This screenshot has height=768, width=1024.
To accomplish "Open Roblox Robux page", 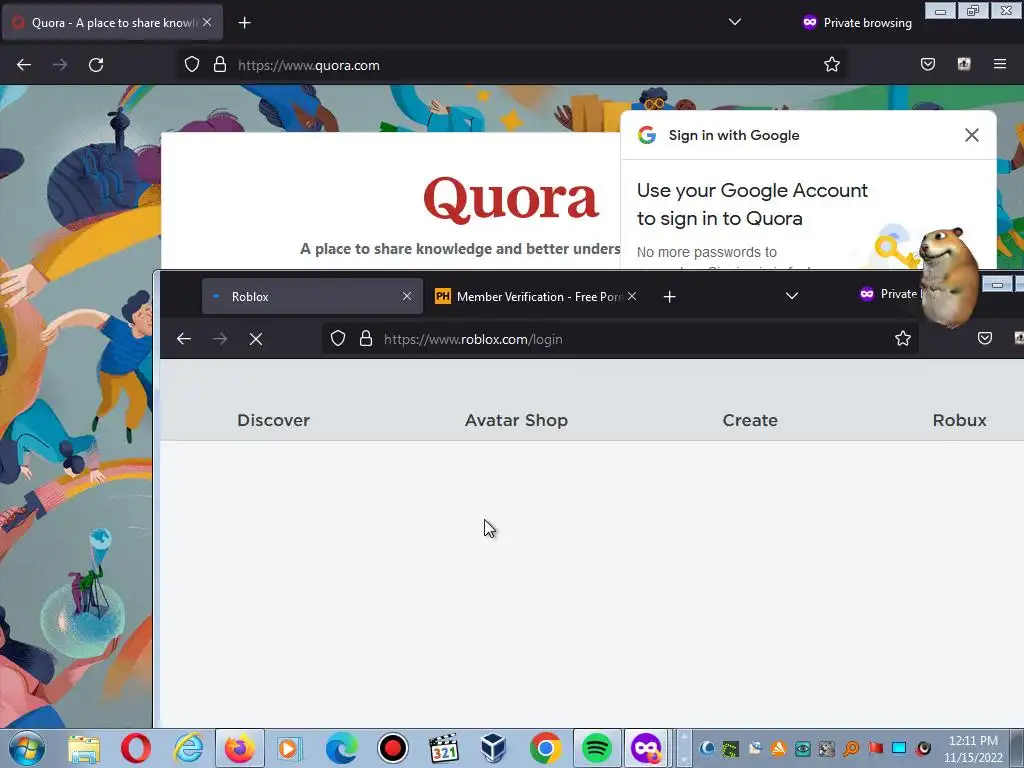I will [x=959, y=420].
